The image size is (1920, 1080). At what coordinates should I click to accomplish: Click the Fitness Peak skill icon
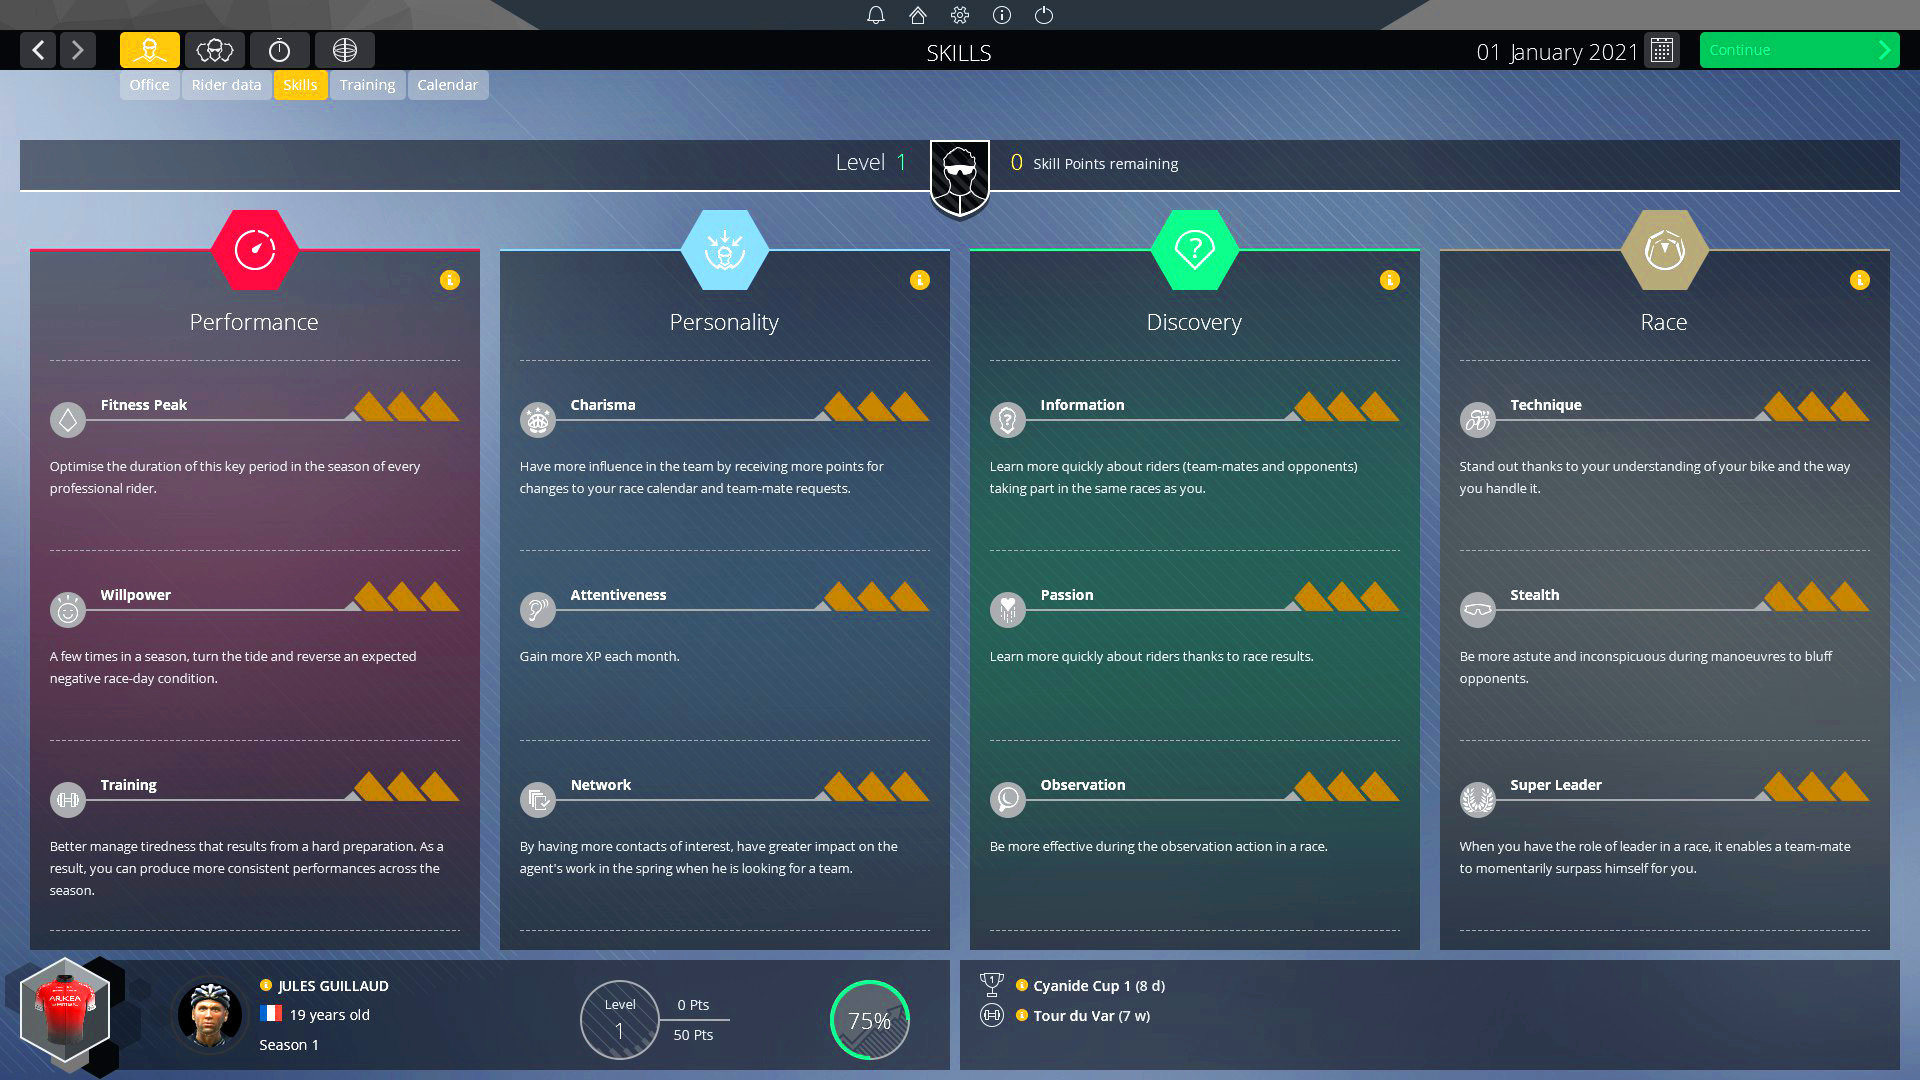(67, 419)
